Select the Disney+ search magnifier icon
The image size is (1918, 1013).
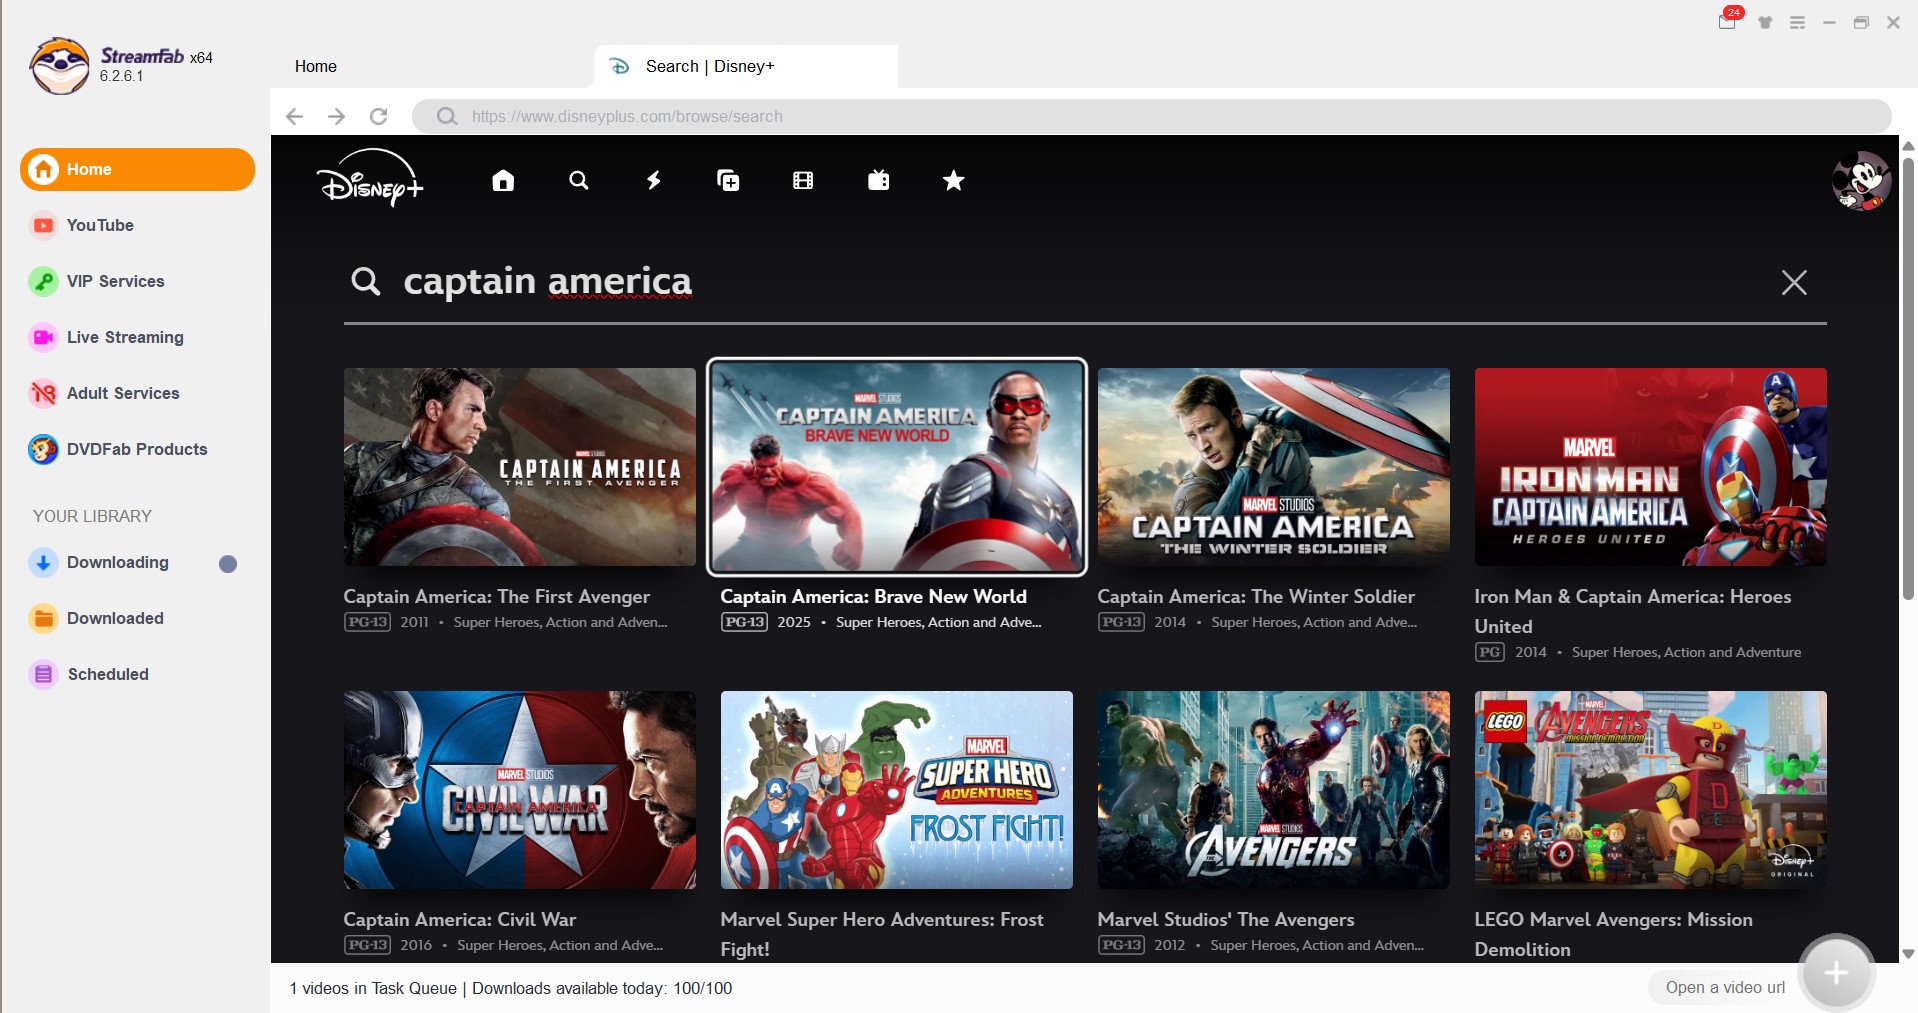point(579,181)
